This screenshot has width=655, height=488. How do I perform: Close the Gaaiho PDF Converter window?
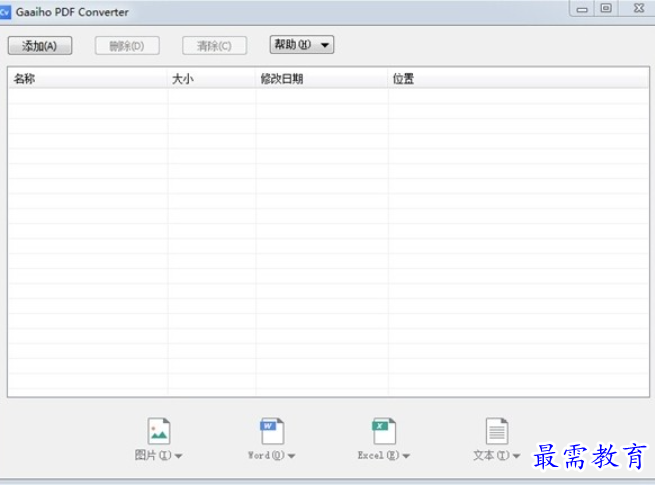tap(639, 8)
